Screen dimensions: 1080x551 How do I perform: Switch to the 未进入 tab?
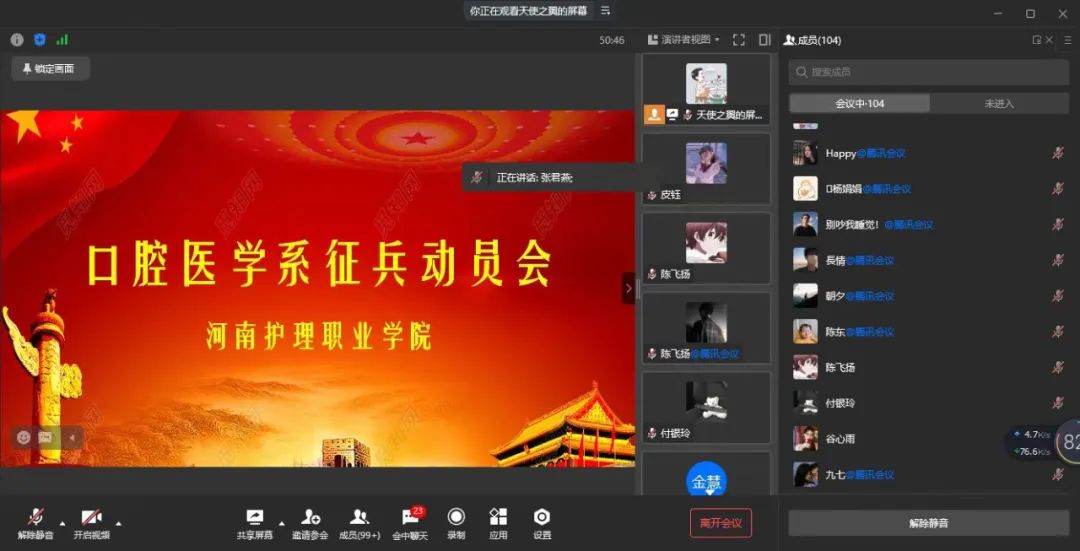point(998,104)
